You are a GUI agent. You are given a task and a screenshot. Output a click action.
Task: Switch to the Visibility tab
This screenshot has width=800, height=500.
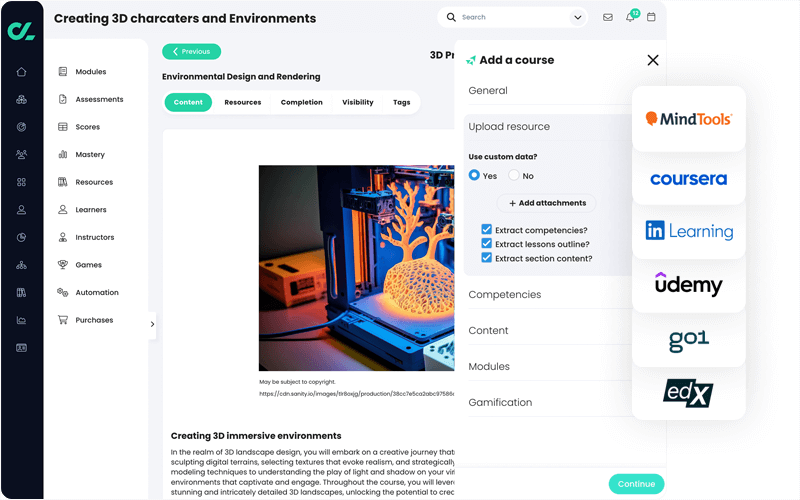point(357,102)
